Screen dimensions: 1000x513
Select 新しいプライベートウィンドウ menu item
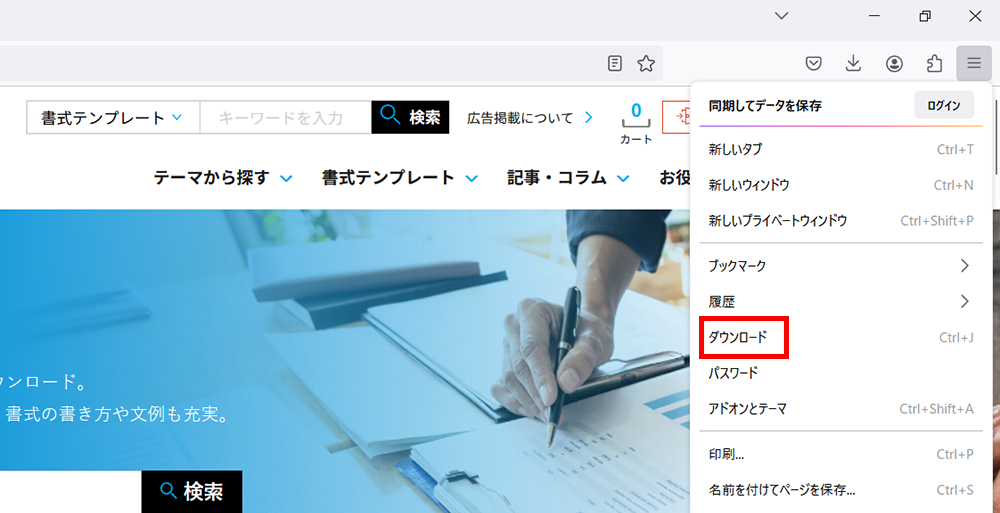pos(841,221)
